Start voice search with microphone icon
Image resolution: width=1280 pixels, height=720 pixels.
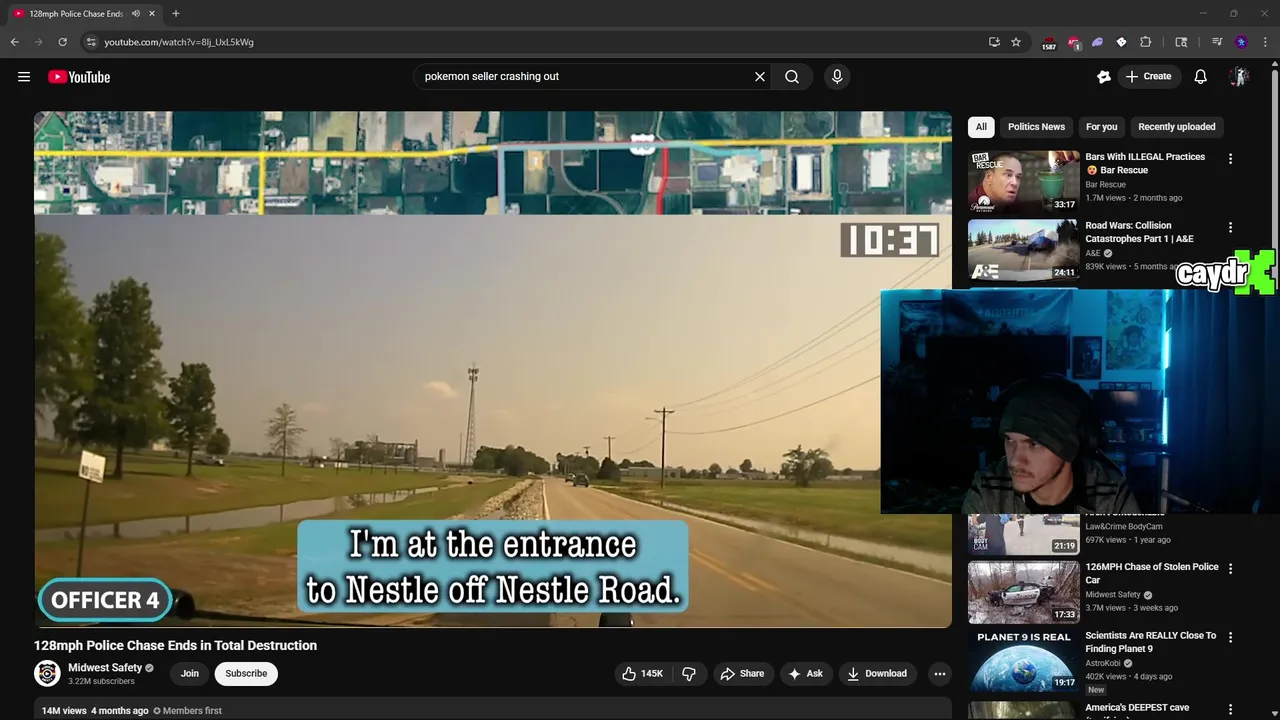click(837, 77)
